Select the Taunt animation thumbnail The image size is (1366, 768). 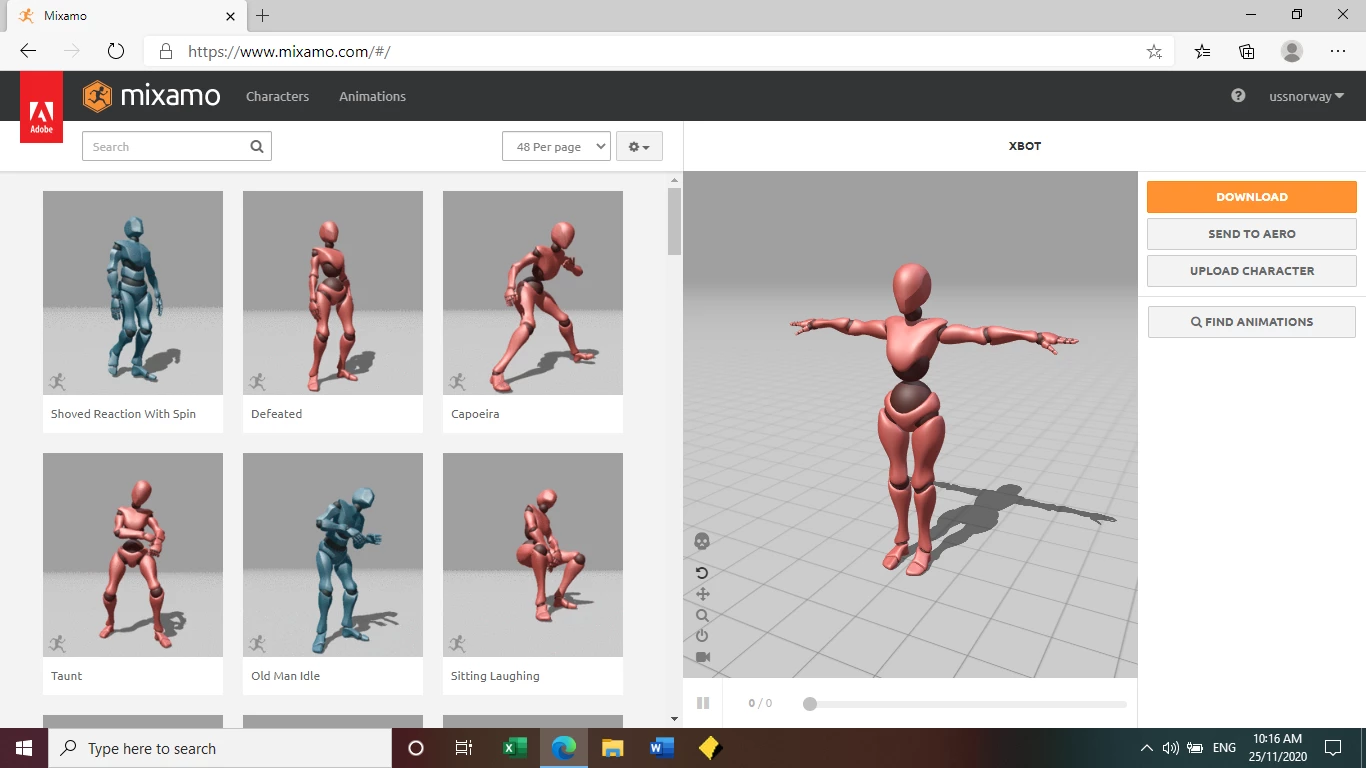(x=133, y=555)
